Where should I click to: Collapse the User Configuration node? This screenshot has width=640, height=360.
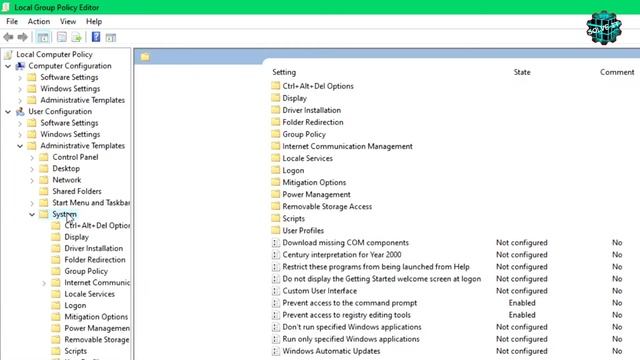coord(8,111)
